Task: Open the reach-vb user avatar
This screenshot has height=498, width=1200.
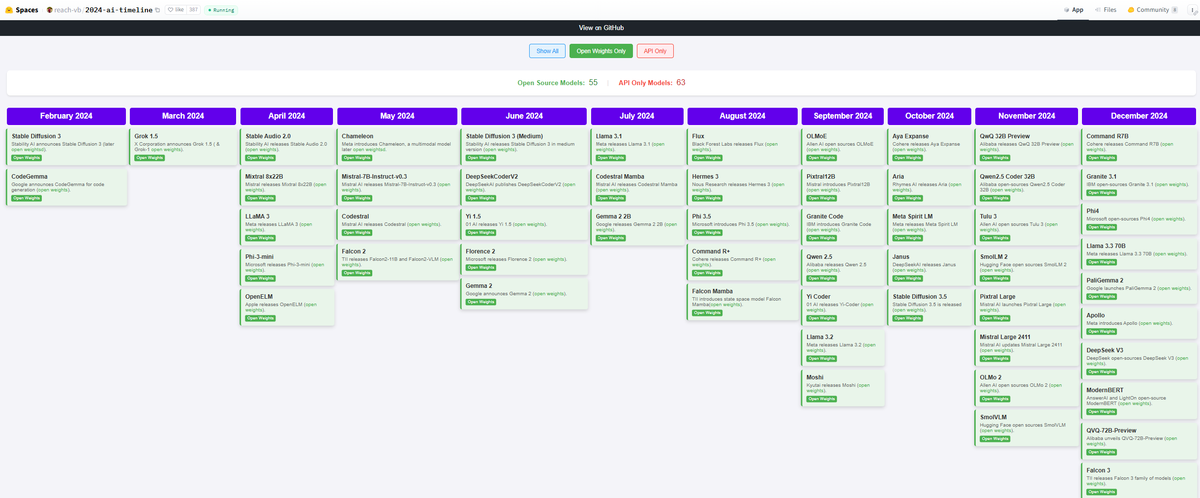Action: (50, 9)
